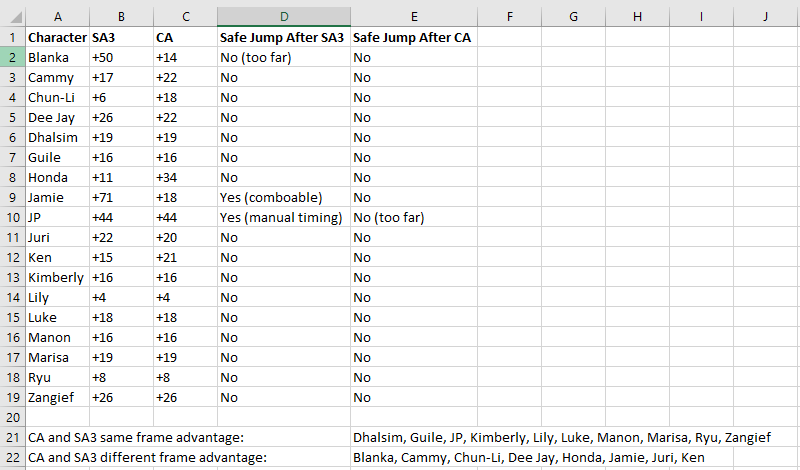Viewport: 800px width, 470px height.
Task: Click Dee Jay's +26 SA3 value
Action: 121,117
